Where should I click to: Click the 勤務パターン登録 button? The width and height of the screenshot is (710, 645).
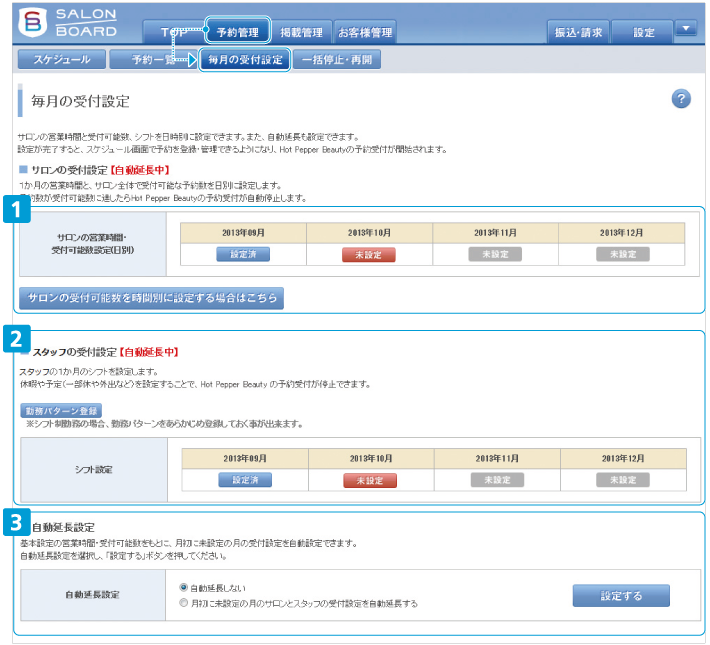point(61,410)
